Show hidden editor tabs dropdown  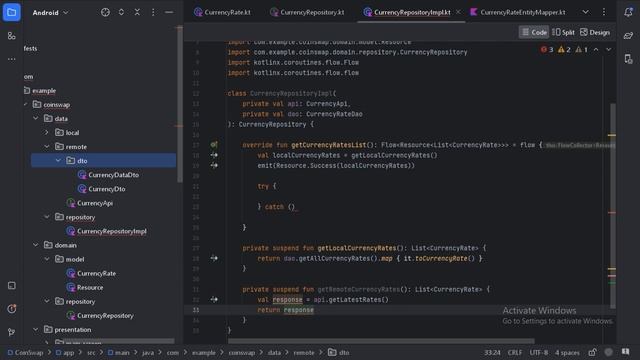click(585, 12)
